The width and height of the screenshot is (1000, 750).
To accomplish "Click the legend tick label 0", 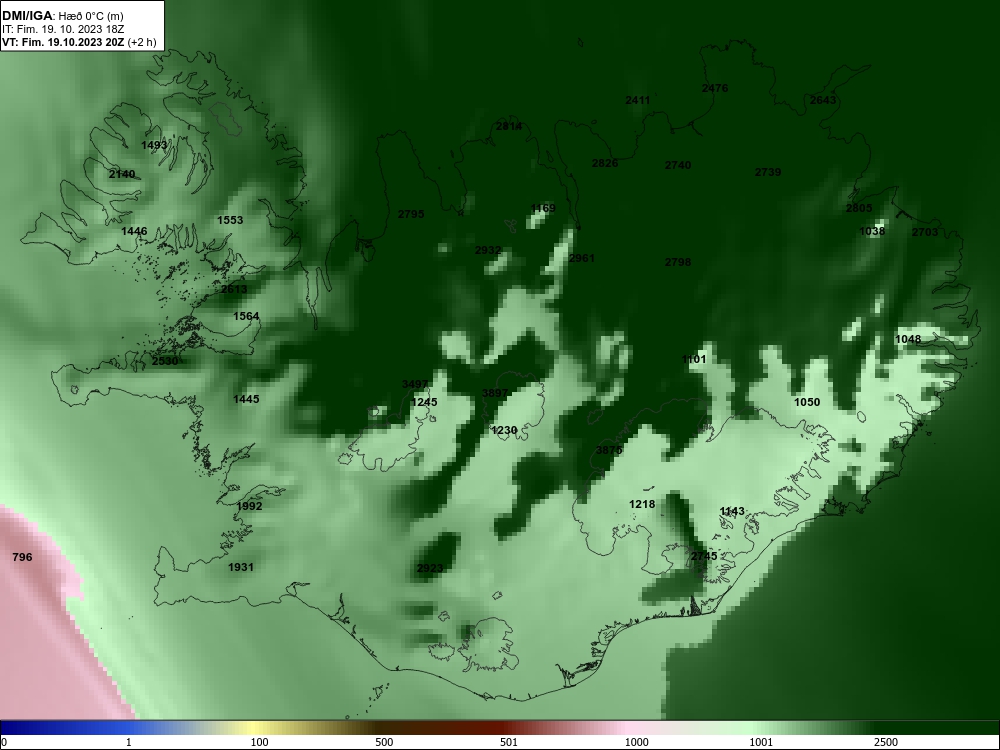I will coord(4,742).
